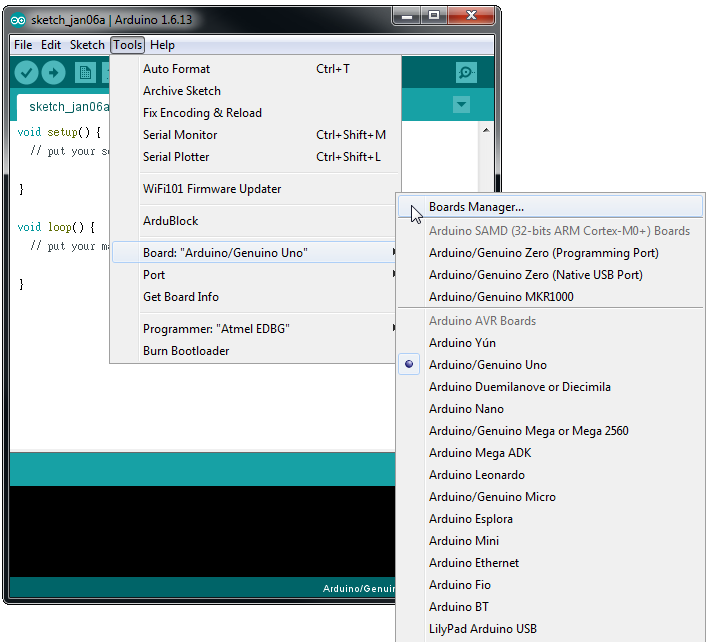Switch to sketch_jan06a tab
This screenshot has width=718, height=642.
click(64, 107)
